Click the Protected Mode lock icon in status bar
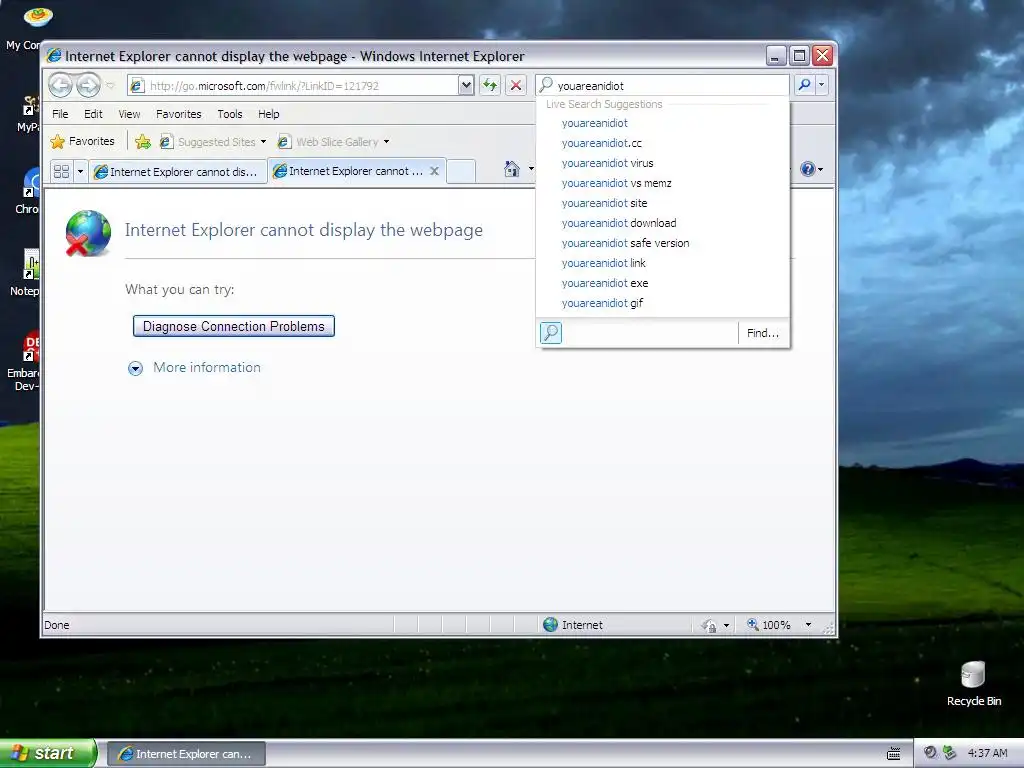Image resolution: width=1024 pixels, height=768 pixels. tap(709, 626)
